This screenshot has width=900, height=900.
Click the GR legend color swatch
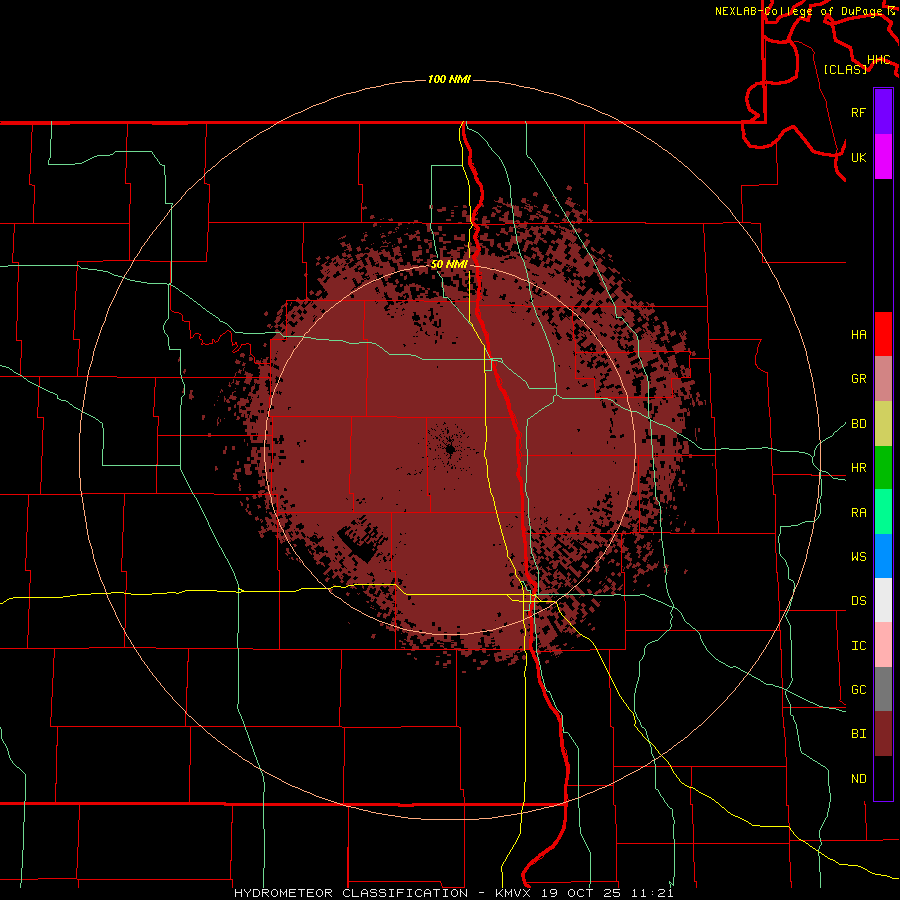click(883, 379)
